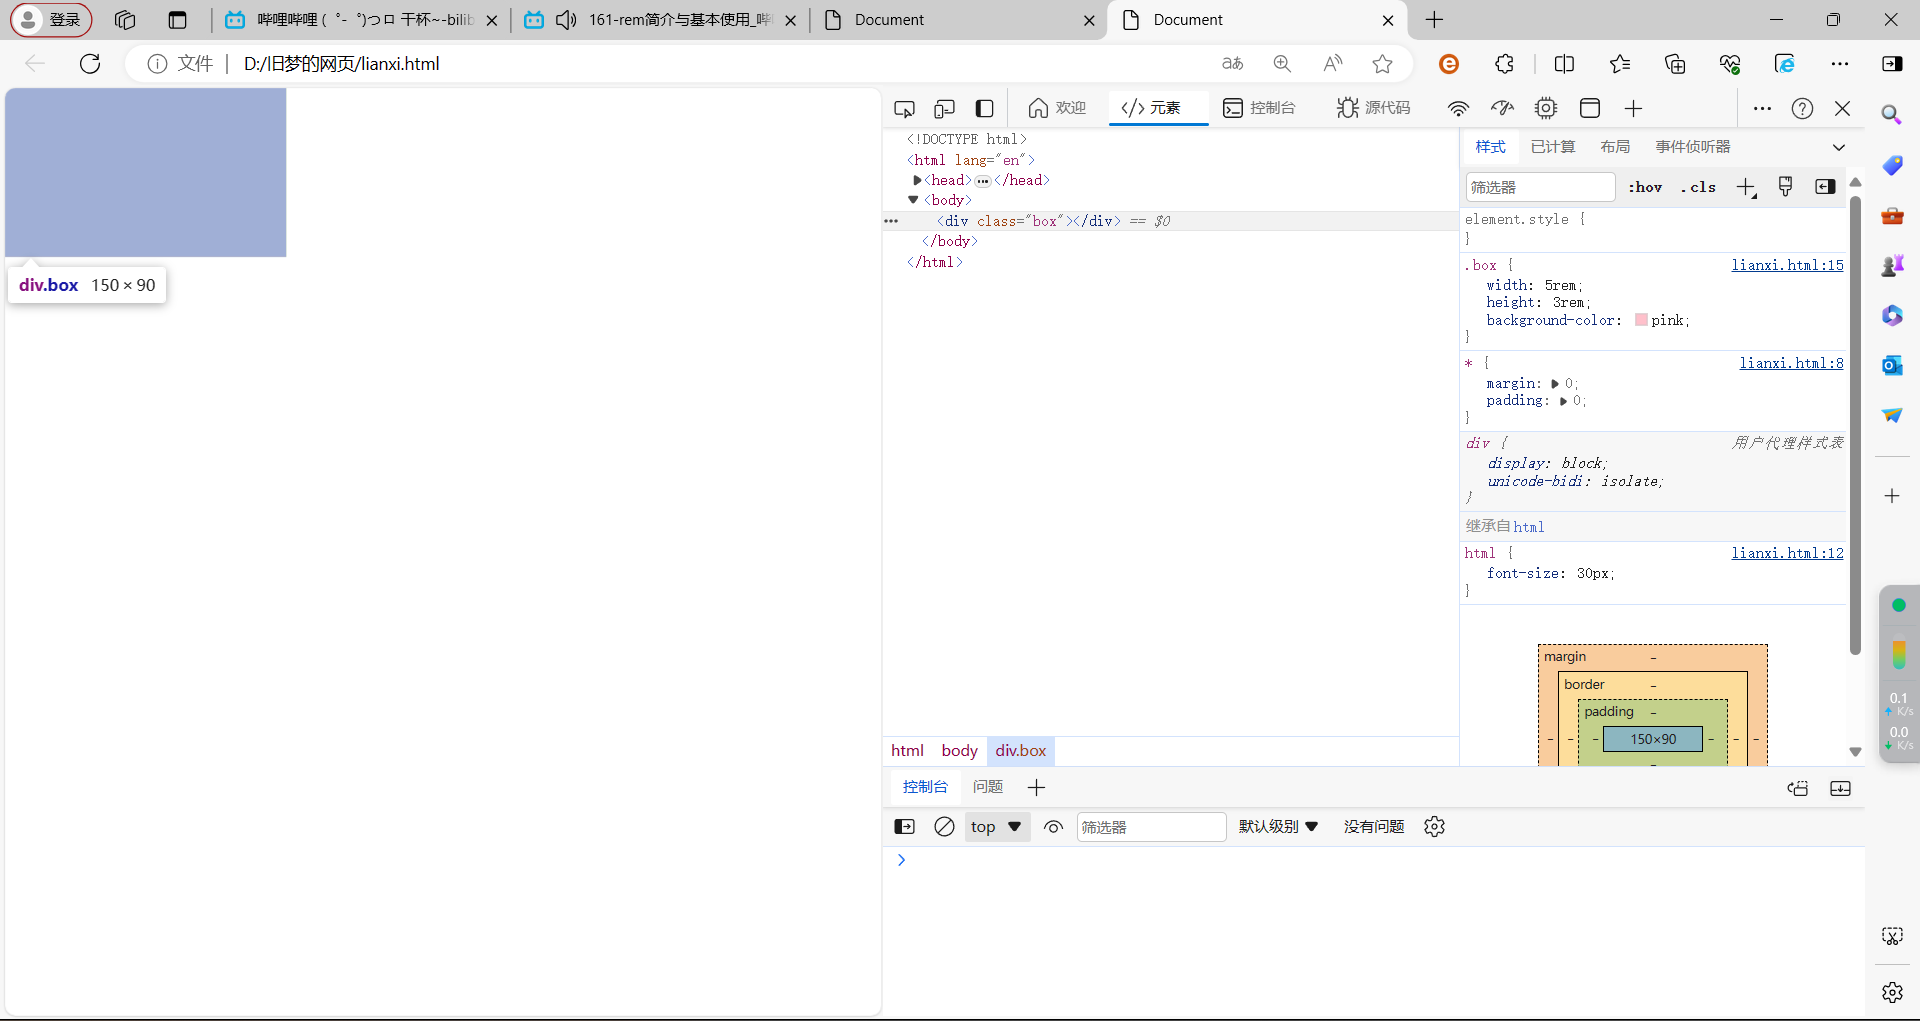Open the row actions ellipsis beside div.box
Image resolution: width=1920 pixels, height=1021 pixels.
click(891, 221)
